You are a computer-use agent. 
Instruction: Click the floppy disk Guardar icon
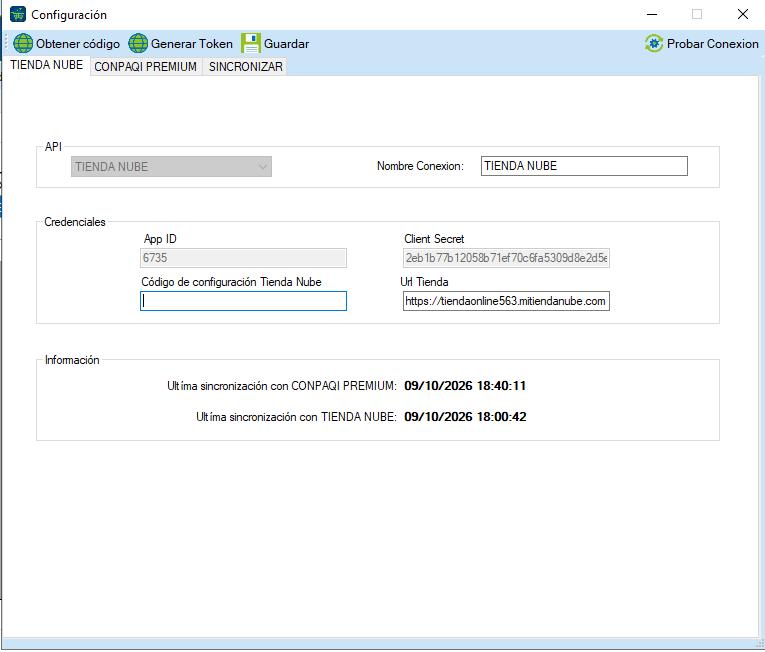click(x=251, y=43)
